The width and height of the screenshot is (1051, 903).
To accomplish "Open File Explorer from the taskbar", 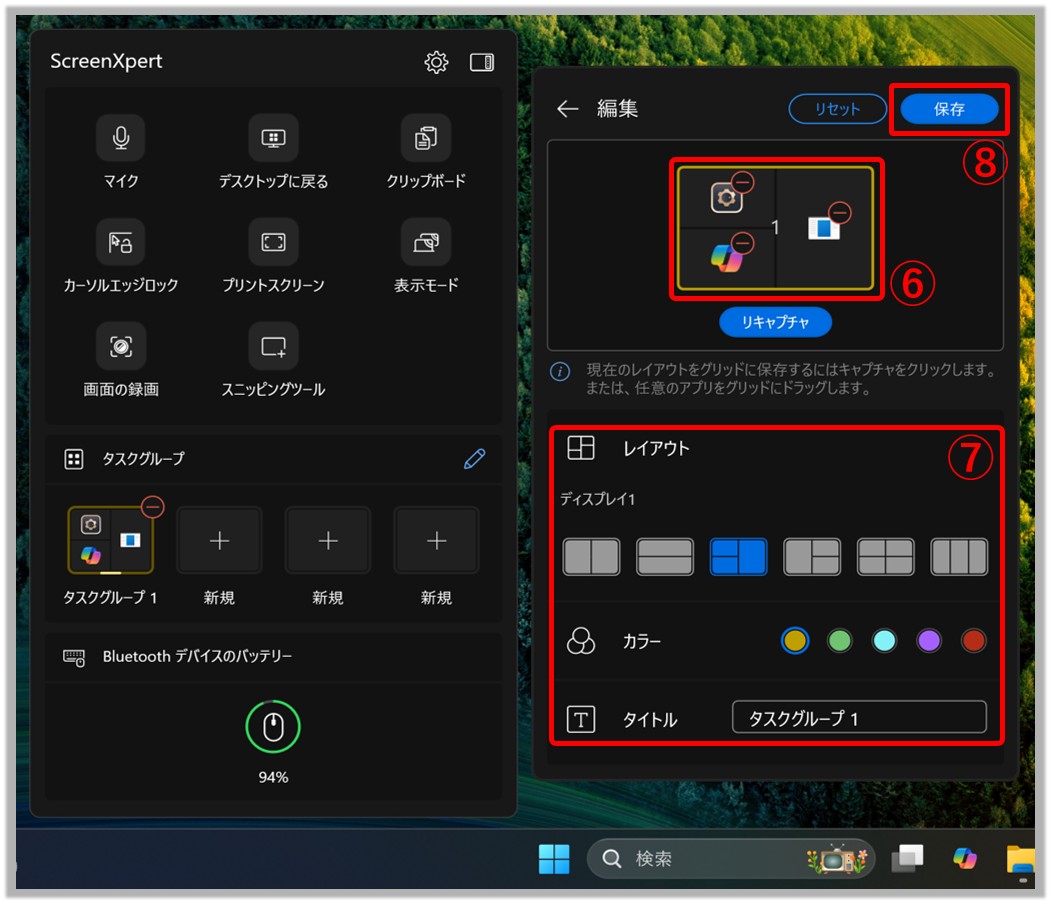I will tap(1020, 859).
